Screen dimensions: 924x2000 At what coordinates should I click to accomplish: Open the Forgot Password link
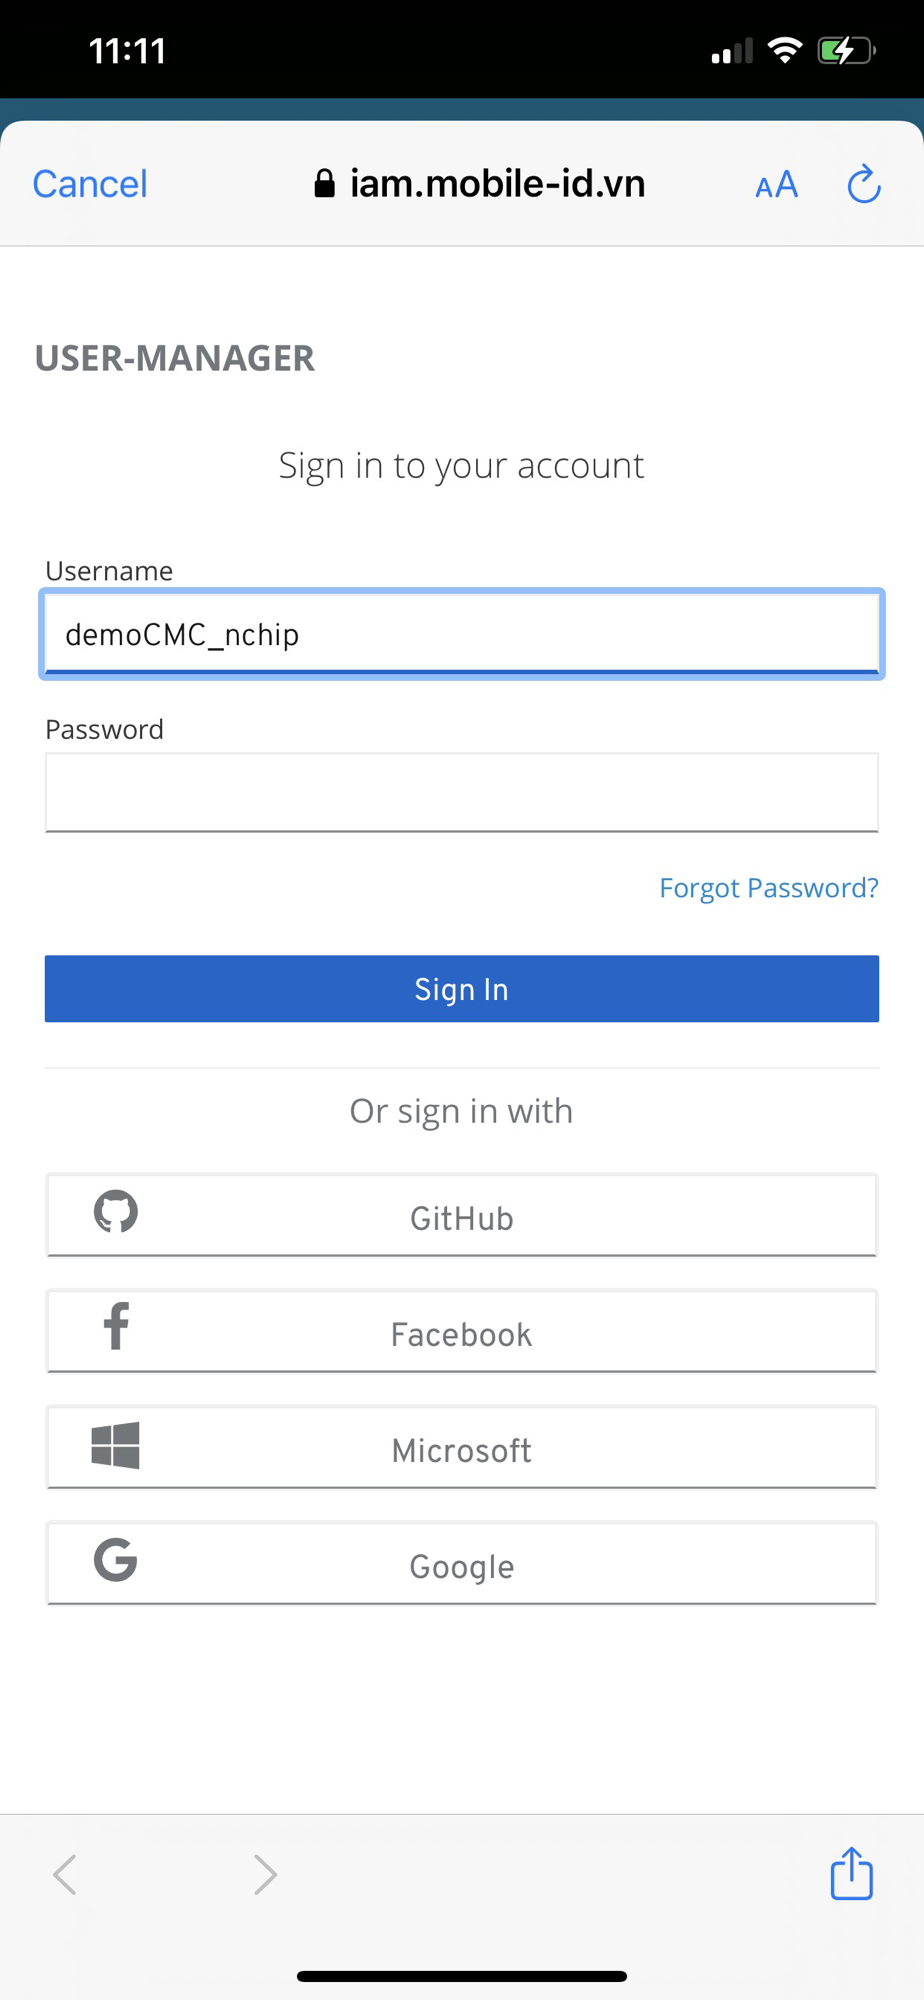pos(768,888)
